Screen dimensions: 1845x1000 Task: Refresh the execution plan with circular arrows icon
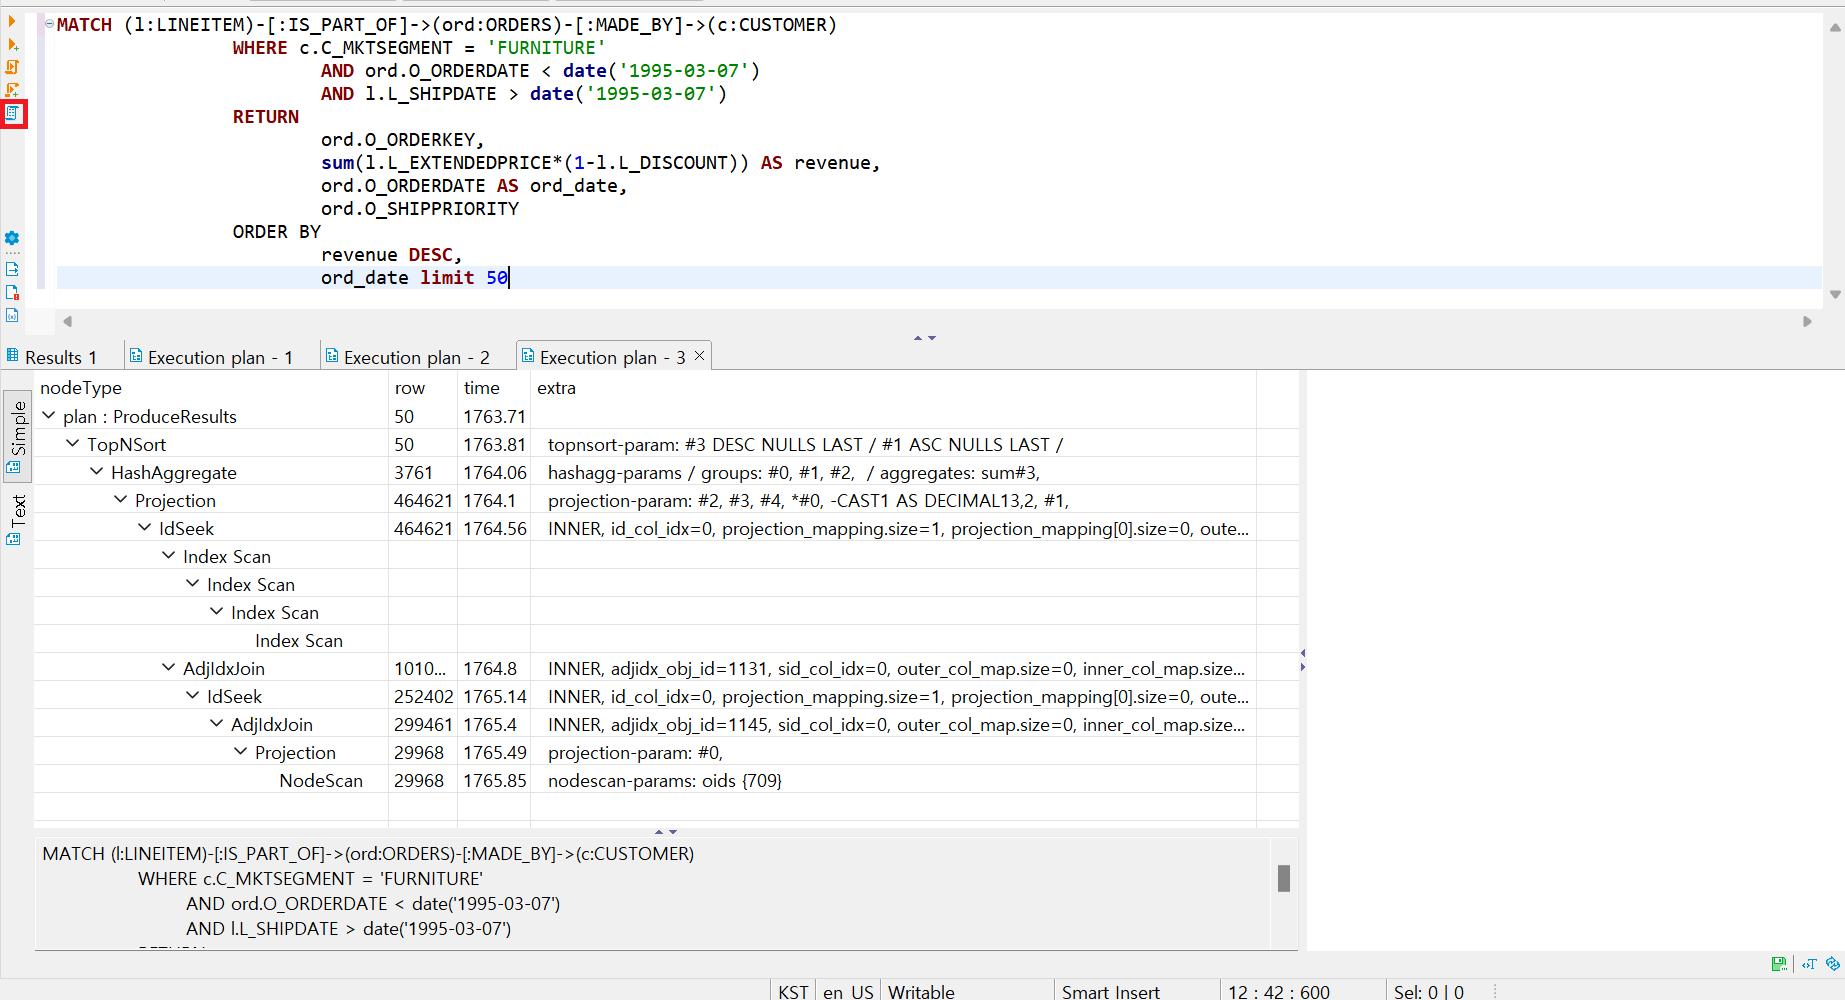click(x=1832, y=964)
